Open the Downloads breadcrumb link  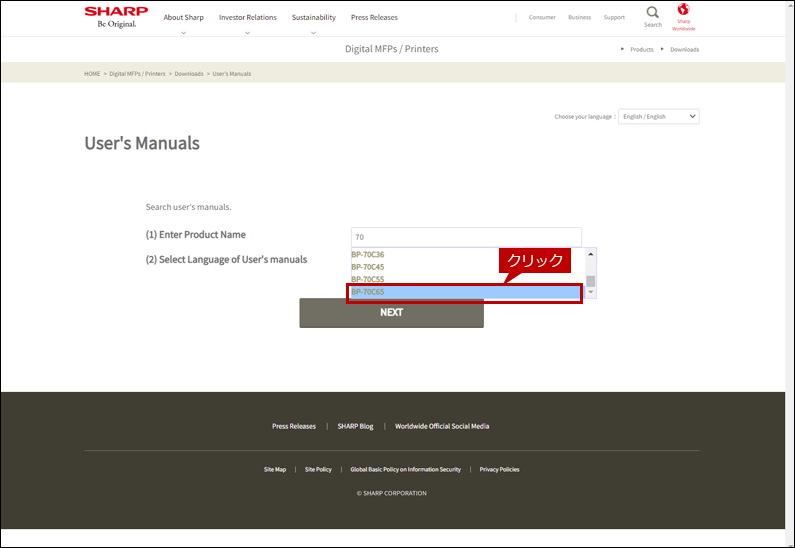[x=189, y=74]
